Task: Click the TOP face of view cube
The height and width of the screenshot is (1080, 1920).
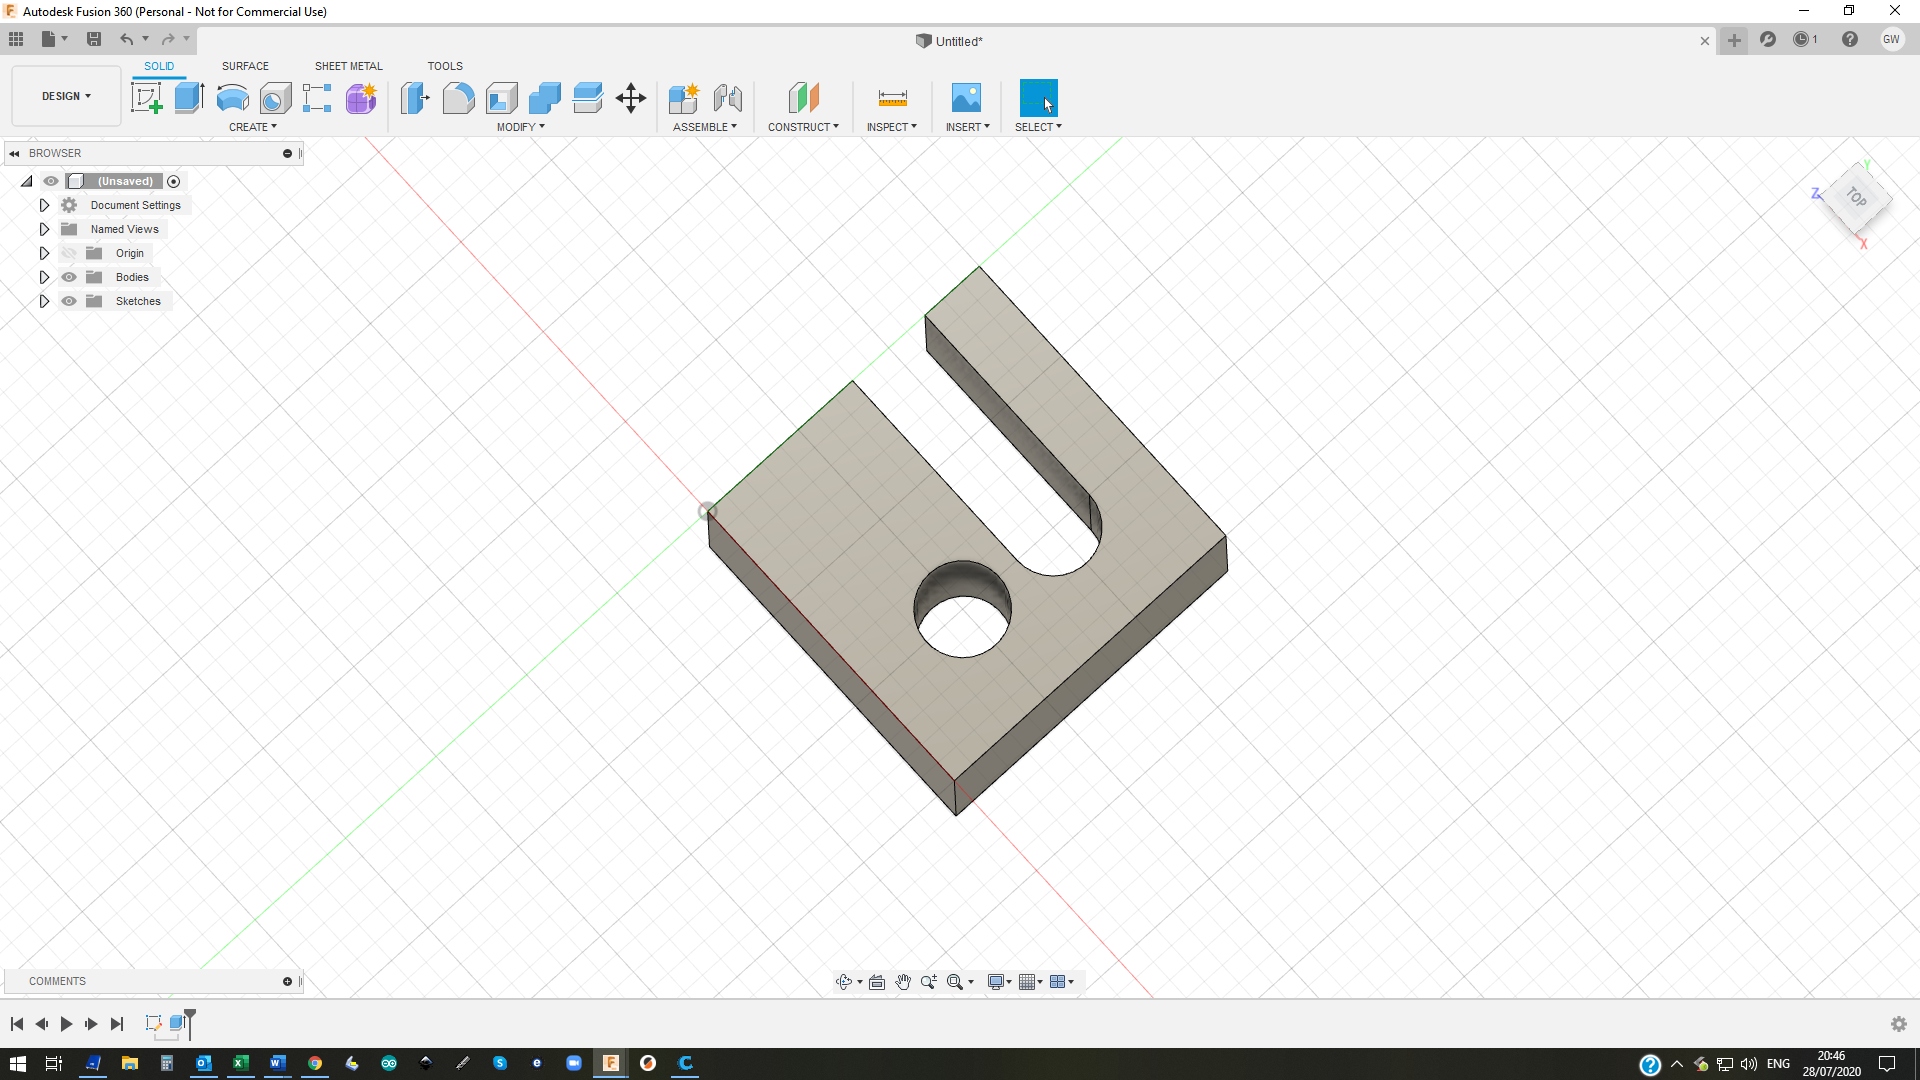Action: pos(1857,197)
